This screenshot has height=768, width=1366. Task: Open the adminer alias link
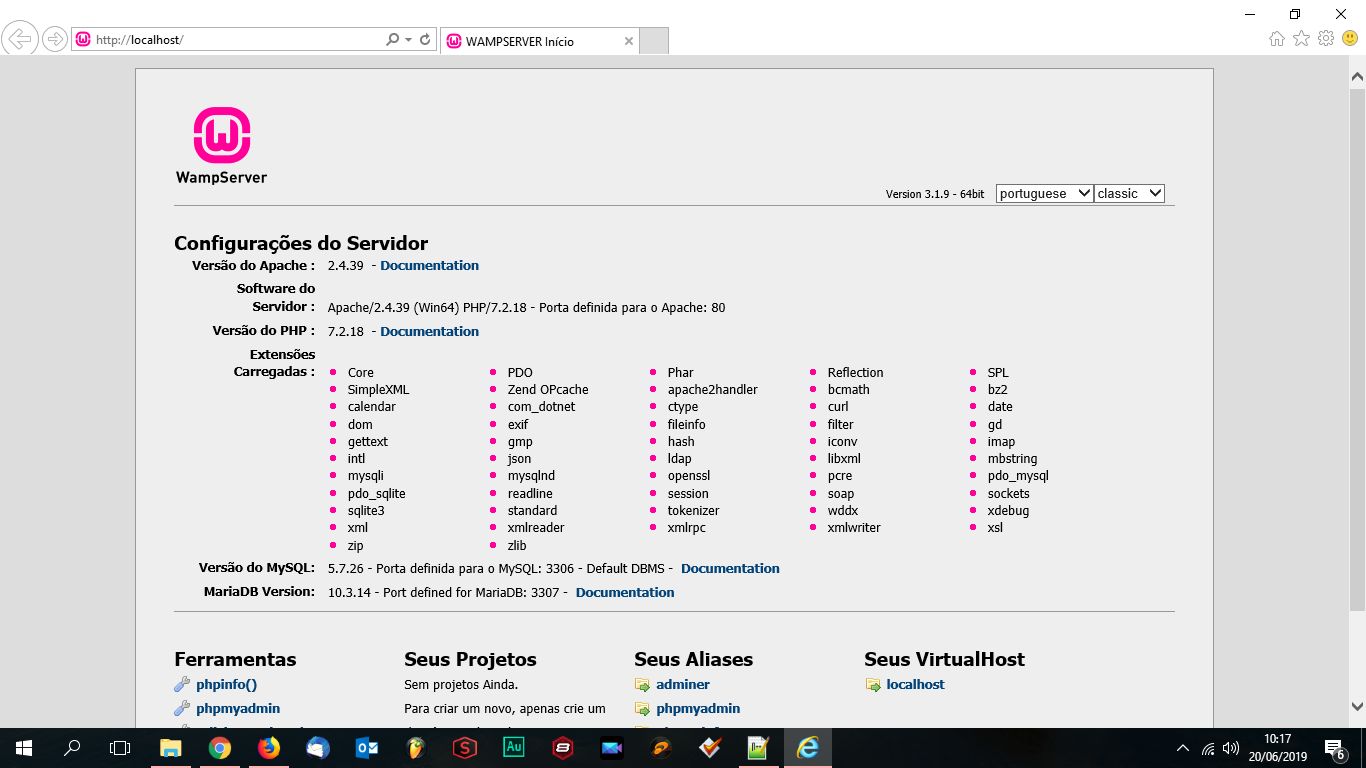pos(683,685)
